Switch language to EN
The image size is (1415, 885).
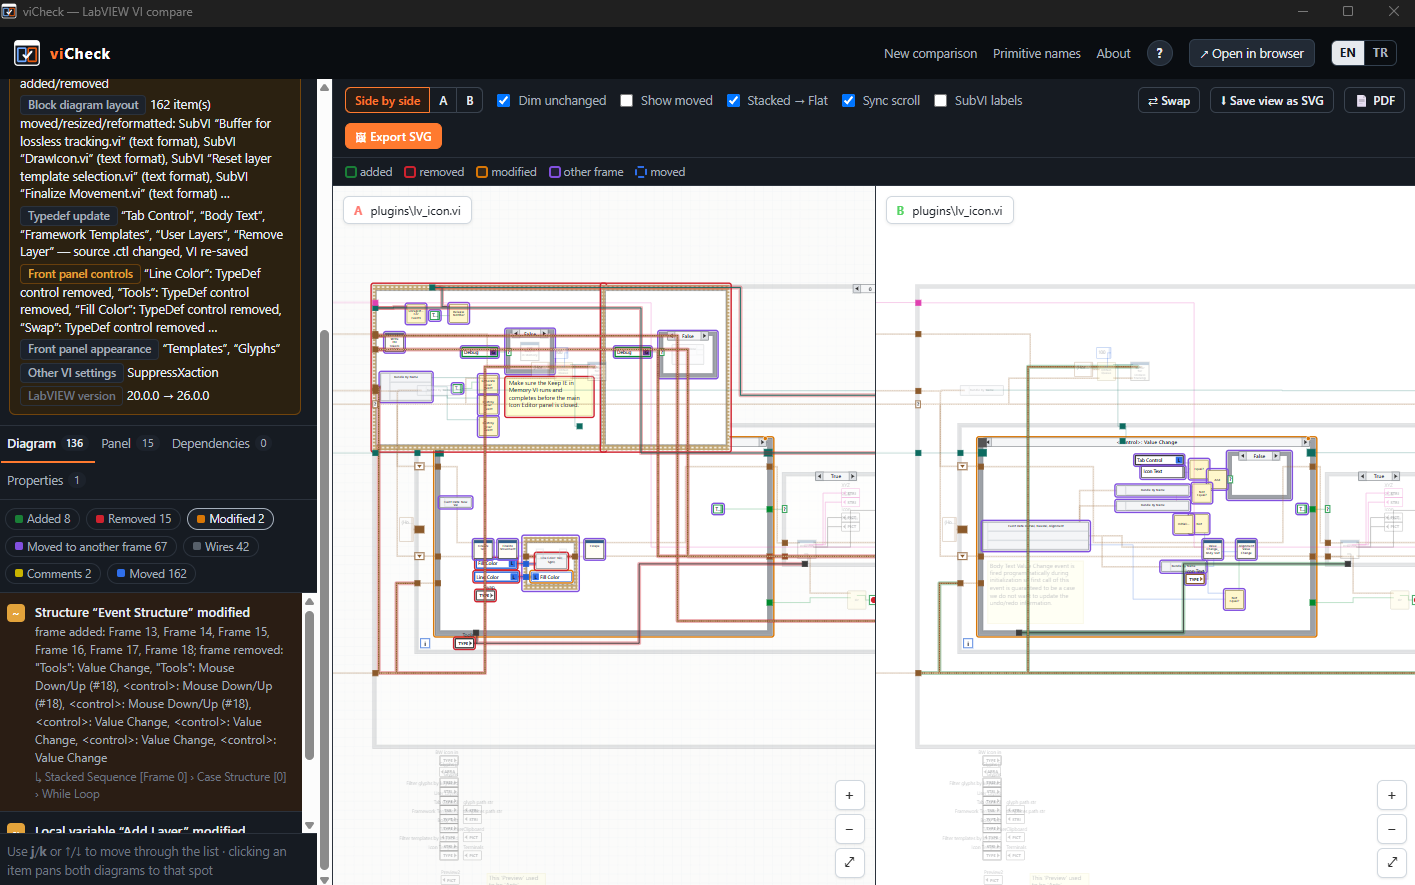click(x=1348, y=53)
